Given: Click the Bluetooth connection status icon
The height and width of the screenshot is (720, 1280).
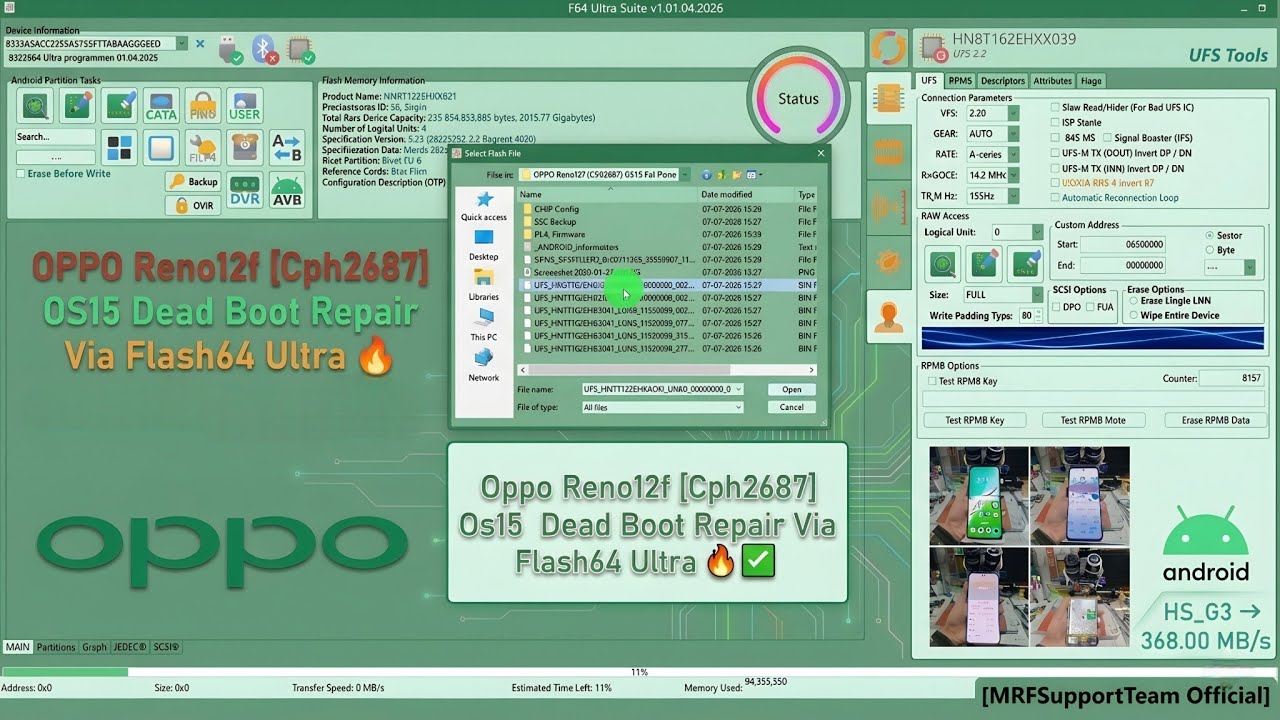Looking at the screenshot, I should click(264, 48).
